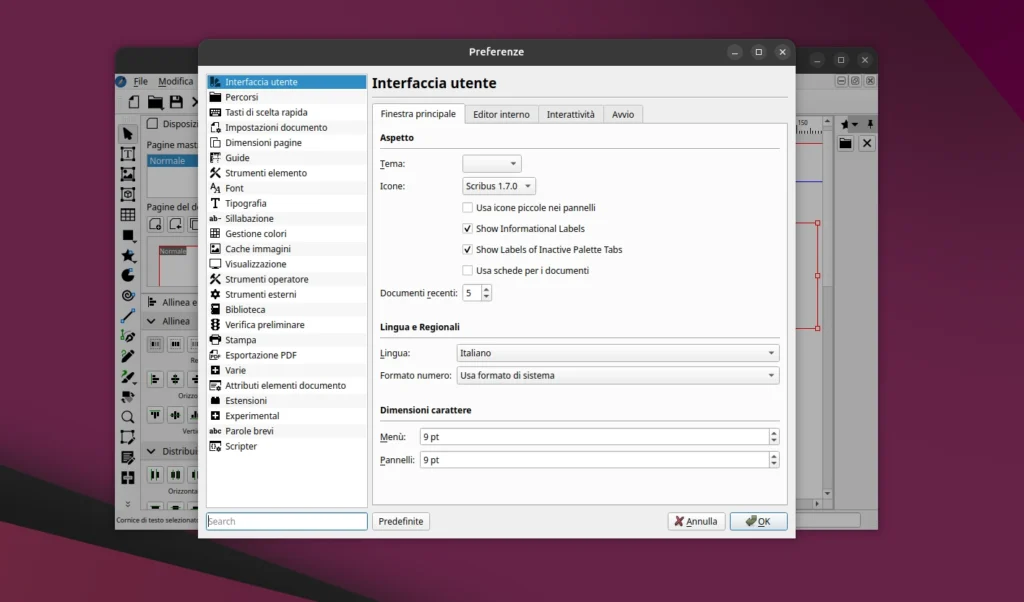The width and height of the screenshot is (1024, 602).
Task: Click the Cache immagini icon
Action: coord(215,249)
